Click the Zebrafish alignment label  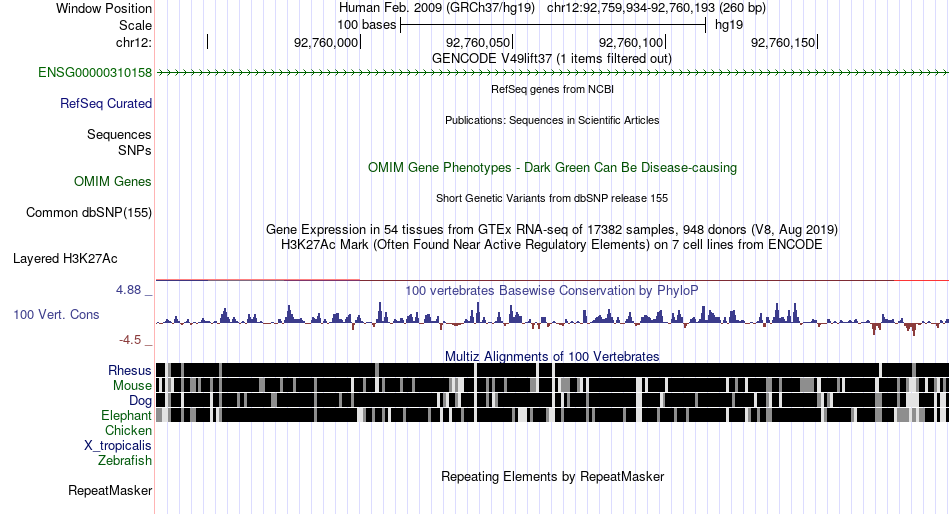125,461
